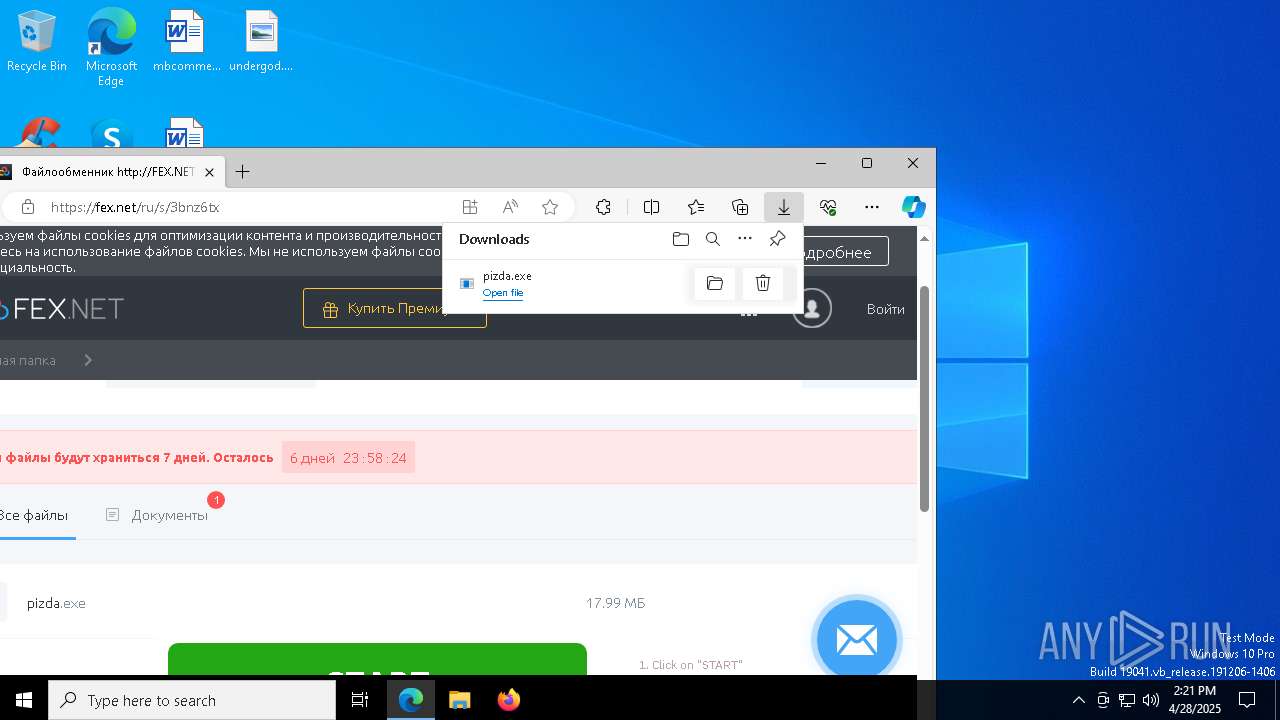The width and height of the screenshot is (1280, 720).
Task: Open File Explorer from taskbar
Action: 460,700
